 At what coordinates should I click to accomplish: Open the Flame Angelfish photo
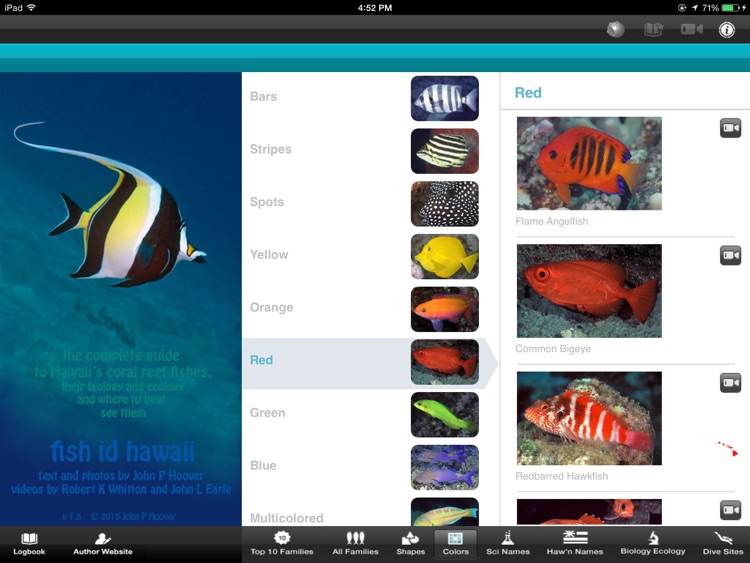pyautogui.click(x=589, y=163)
